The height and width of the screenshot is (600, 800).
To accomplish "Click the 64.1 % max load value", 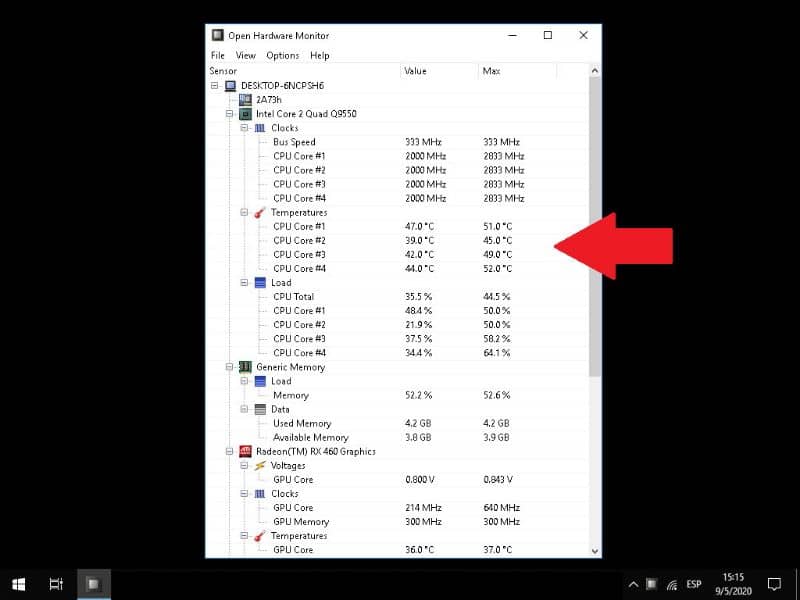I will coord(497,353).
